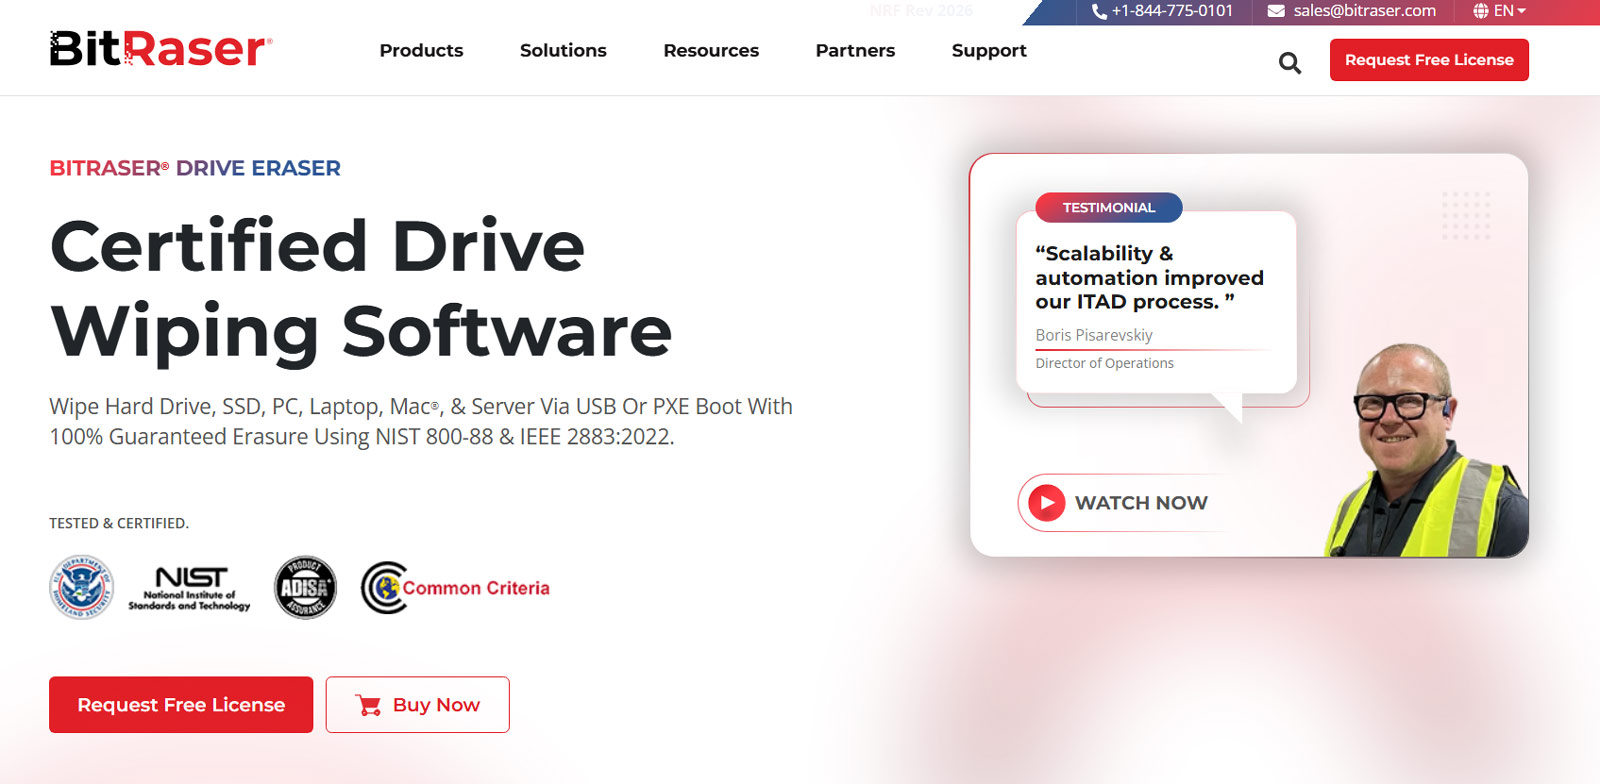Open the Support menu
The image size is (1600, 784).
click(x=989, y=50)
